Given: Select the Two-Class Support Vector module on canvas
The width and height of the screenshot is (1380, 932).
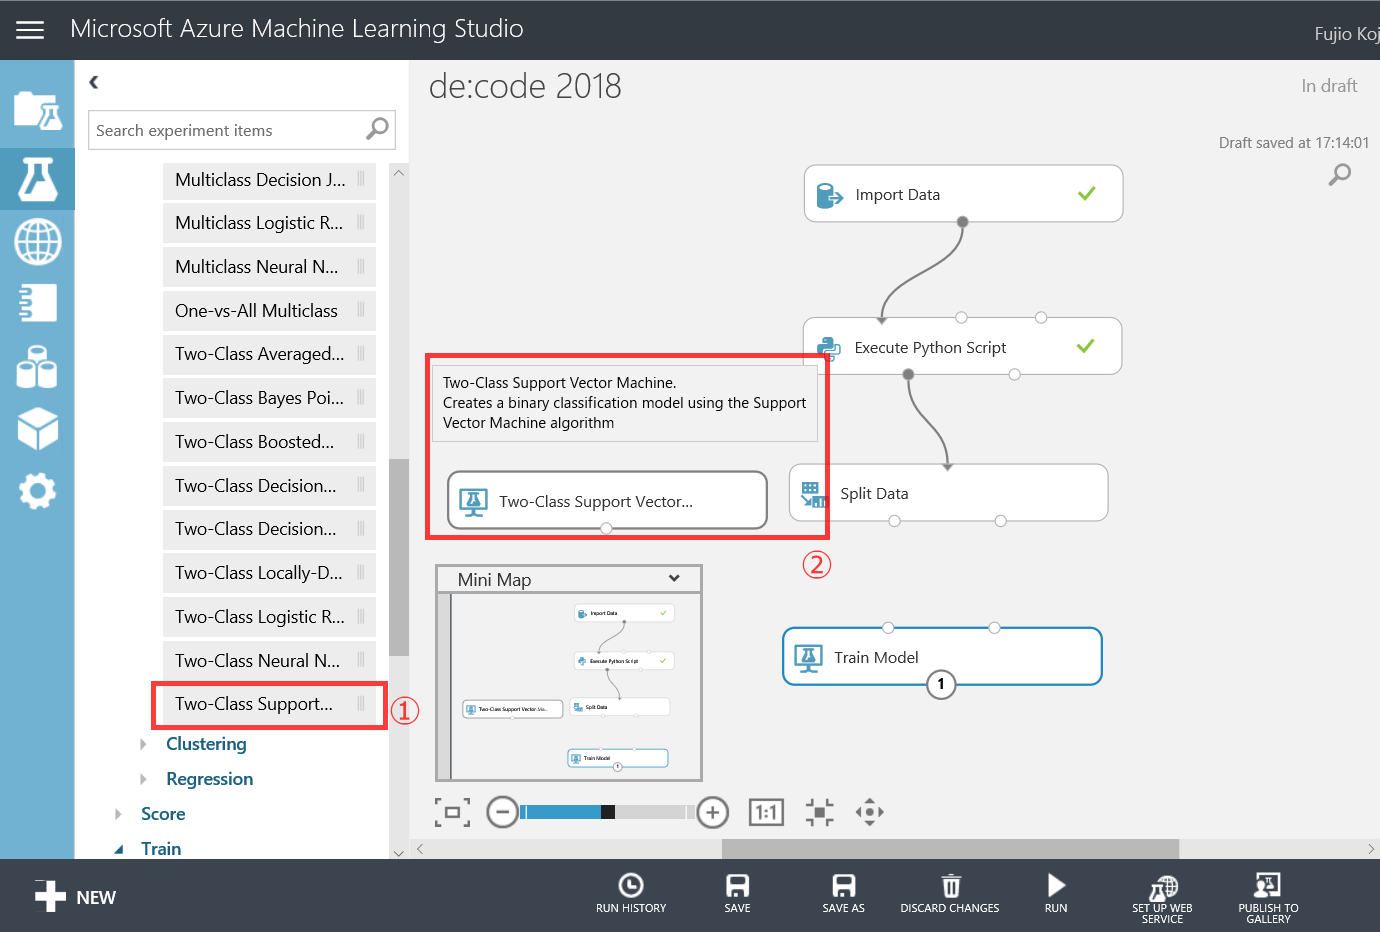Looking at the screenshot, I should click(x=607, y=501).
